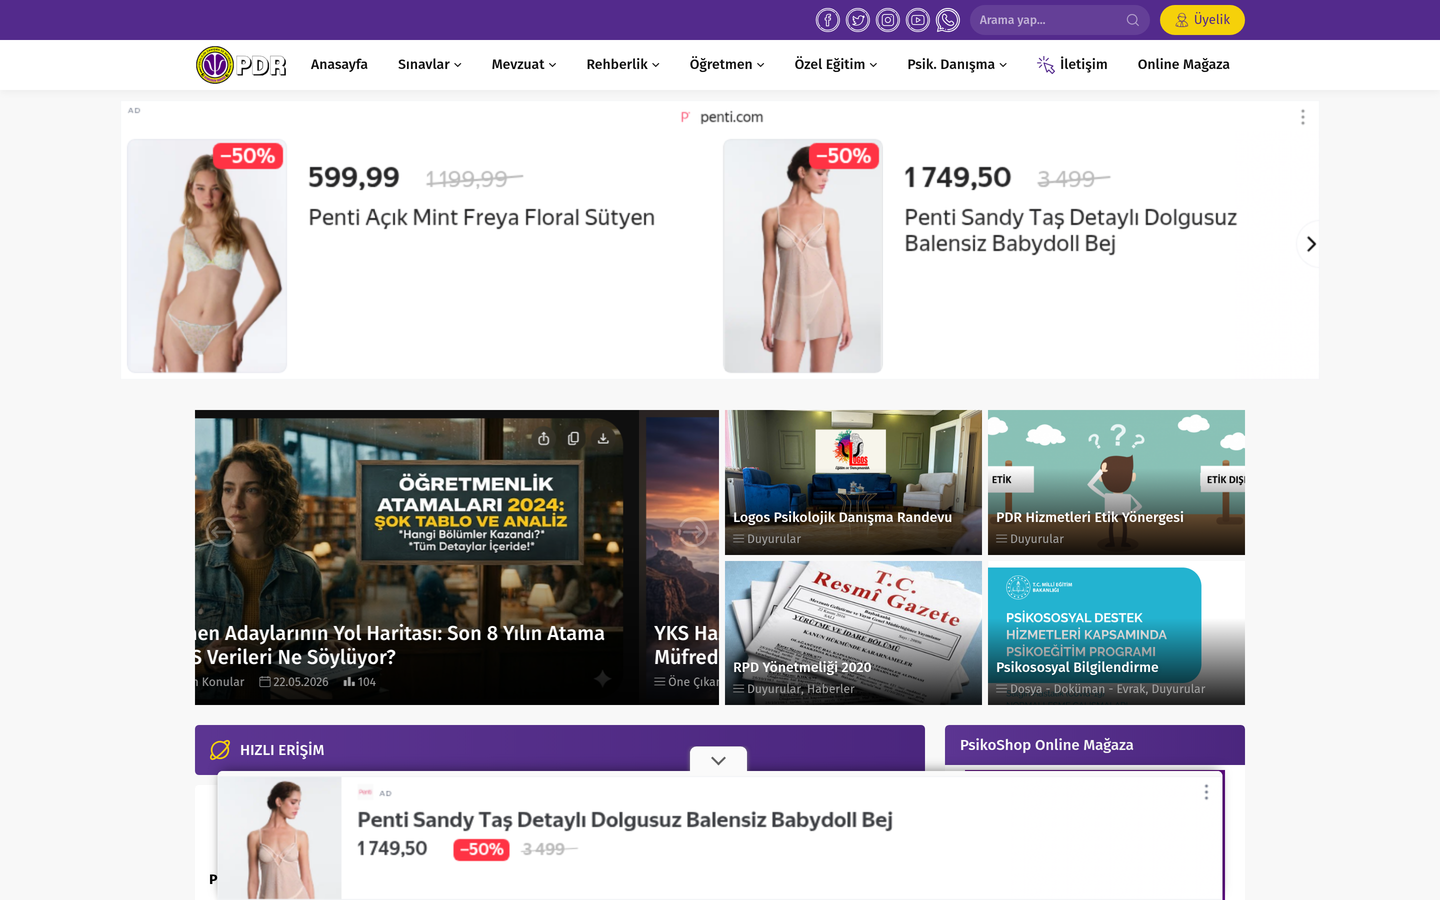Click the search magnifier icon
The height and width of the screenshot is (900, 1440).
pyautogui.click(x=1132, y=20)
